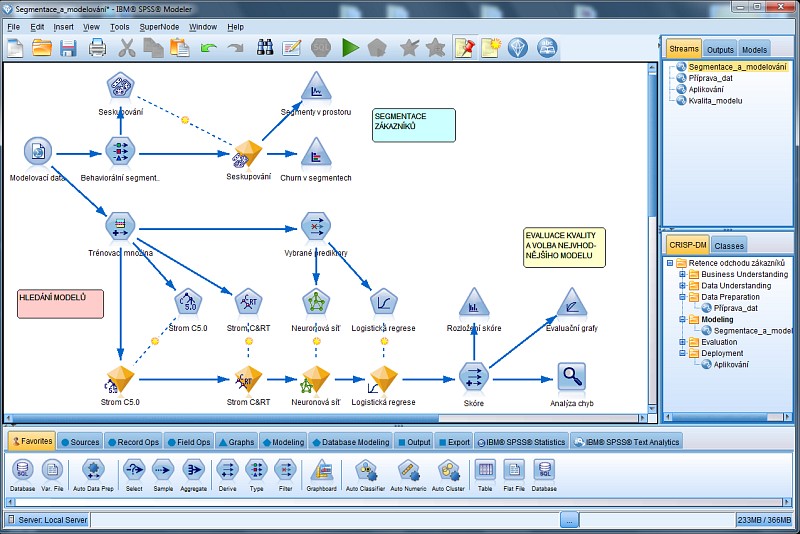Select the Modelovací data source node
The height and width of the screenshot is (534, 800).
point(38,151)
